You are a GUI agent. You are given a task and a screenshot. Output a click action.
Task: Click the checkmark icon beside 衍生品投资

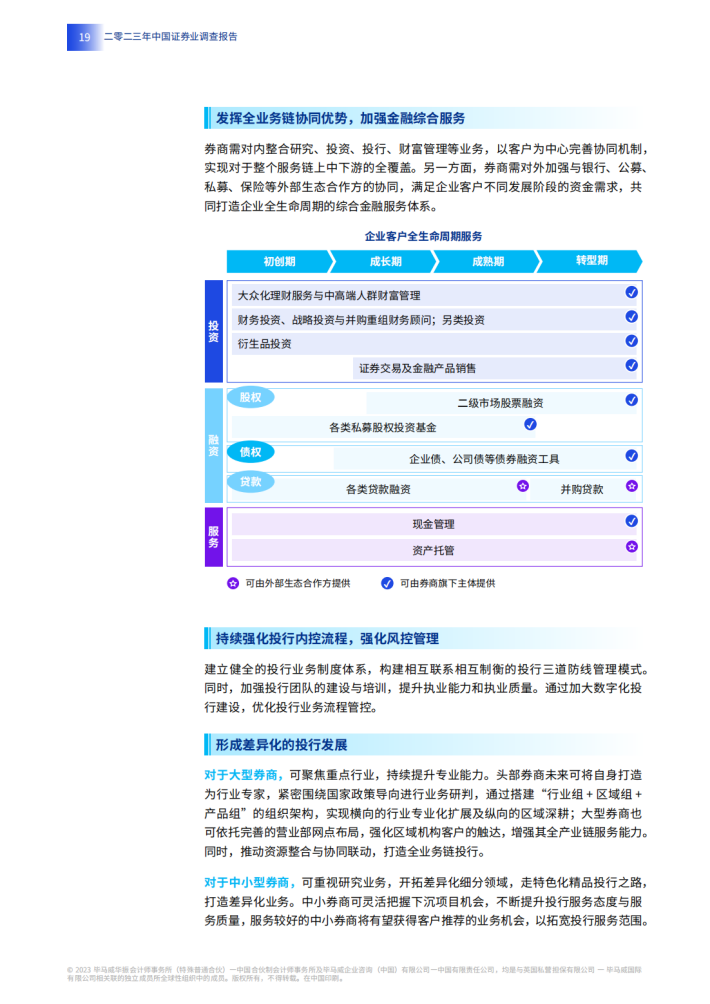[631, 341]
